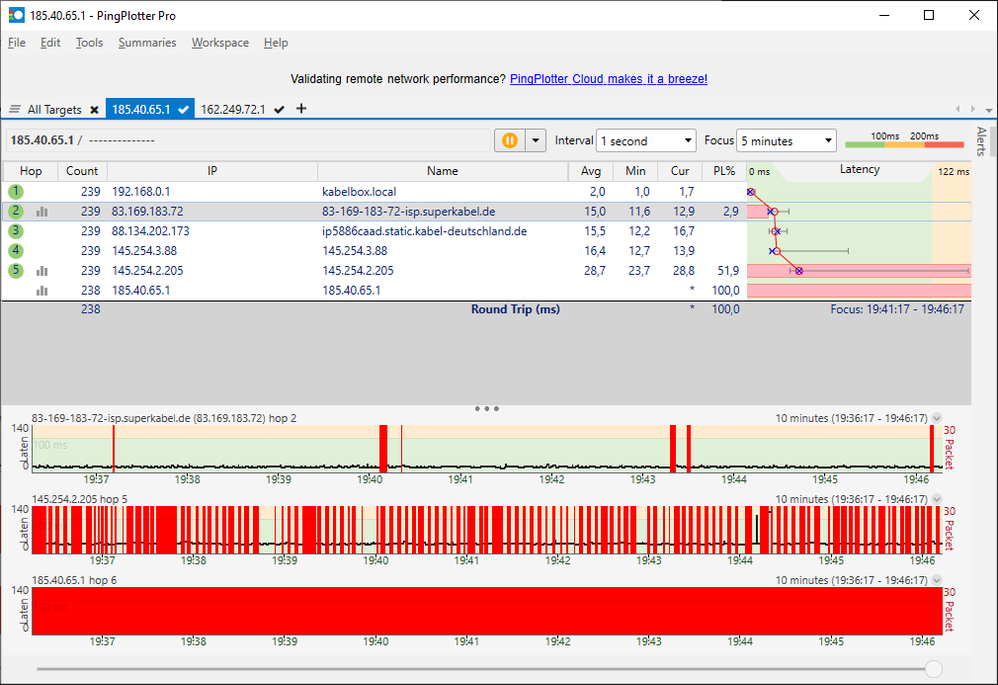Screen dimensions: 998x685
Task: Click the Name column header
Action: click(442, 171)
